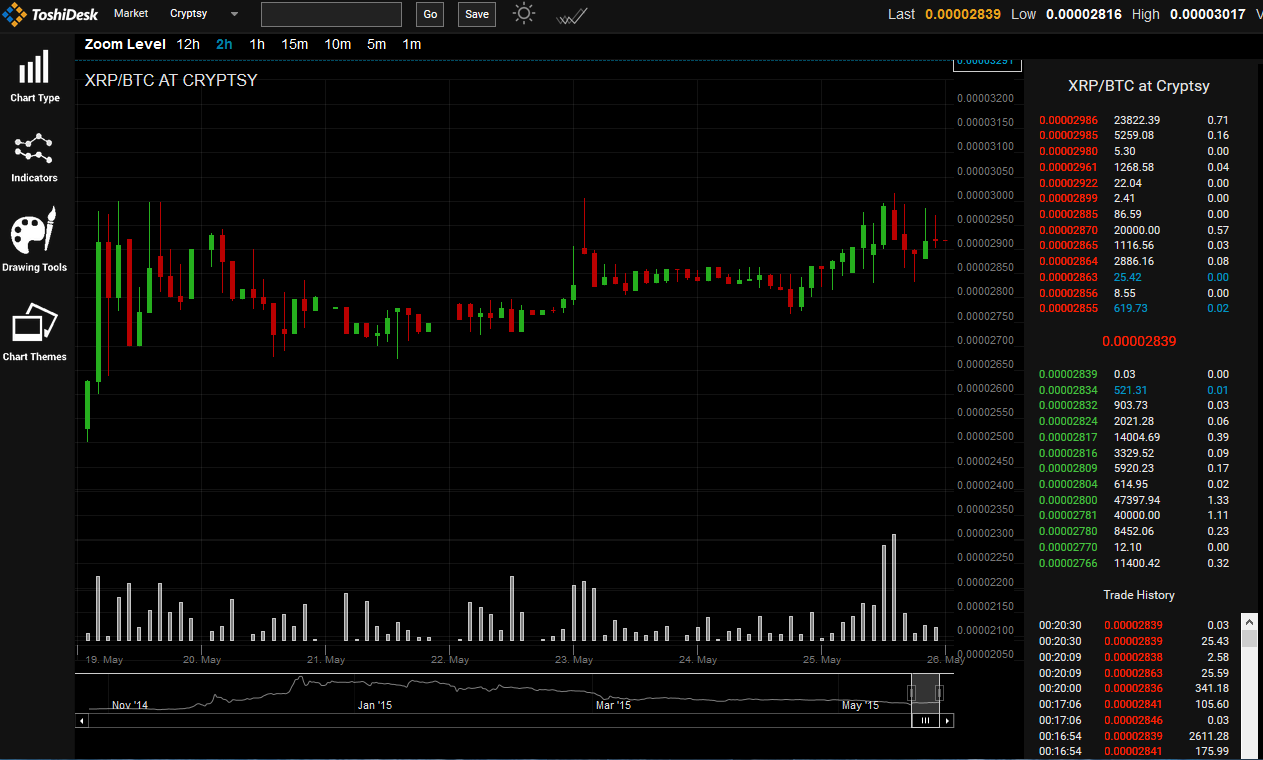
Task: Click the ToshiDesk logo
Action: (50, 14)
